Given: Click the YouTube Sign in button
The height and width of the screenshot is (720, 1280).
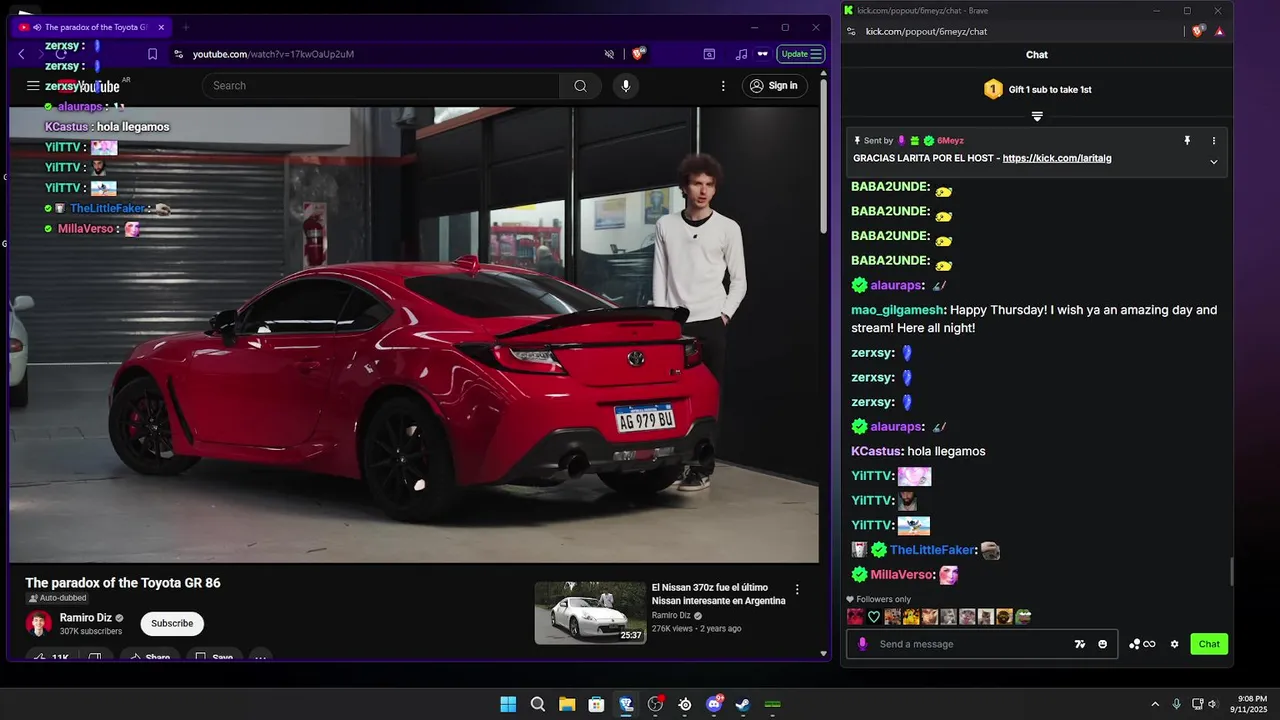Looking at the screenshot, I should click(x=775, y=86).
